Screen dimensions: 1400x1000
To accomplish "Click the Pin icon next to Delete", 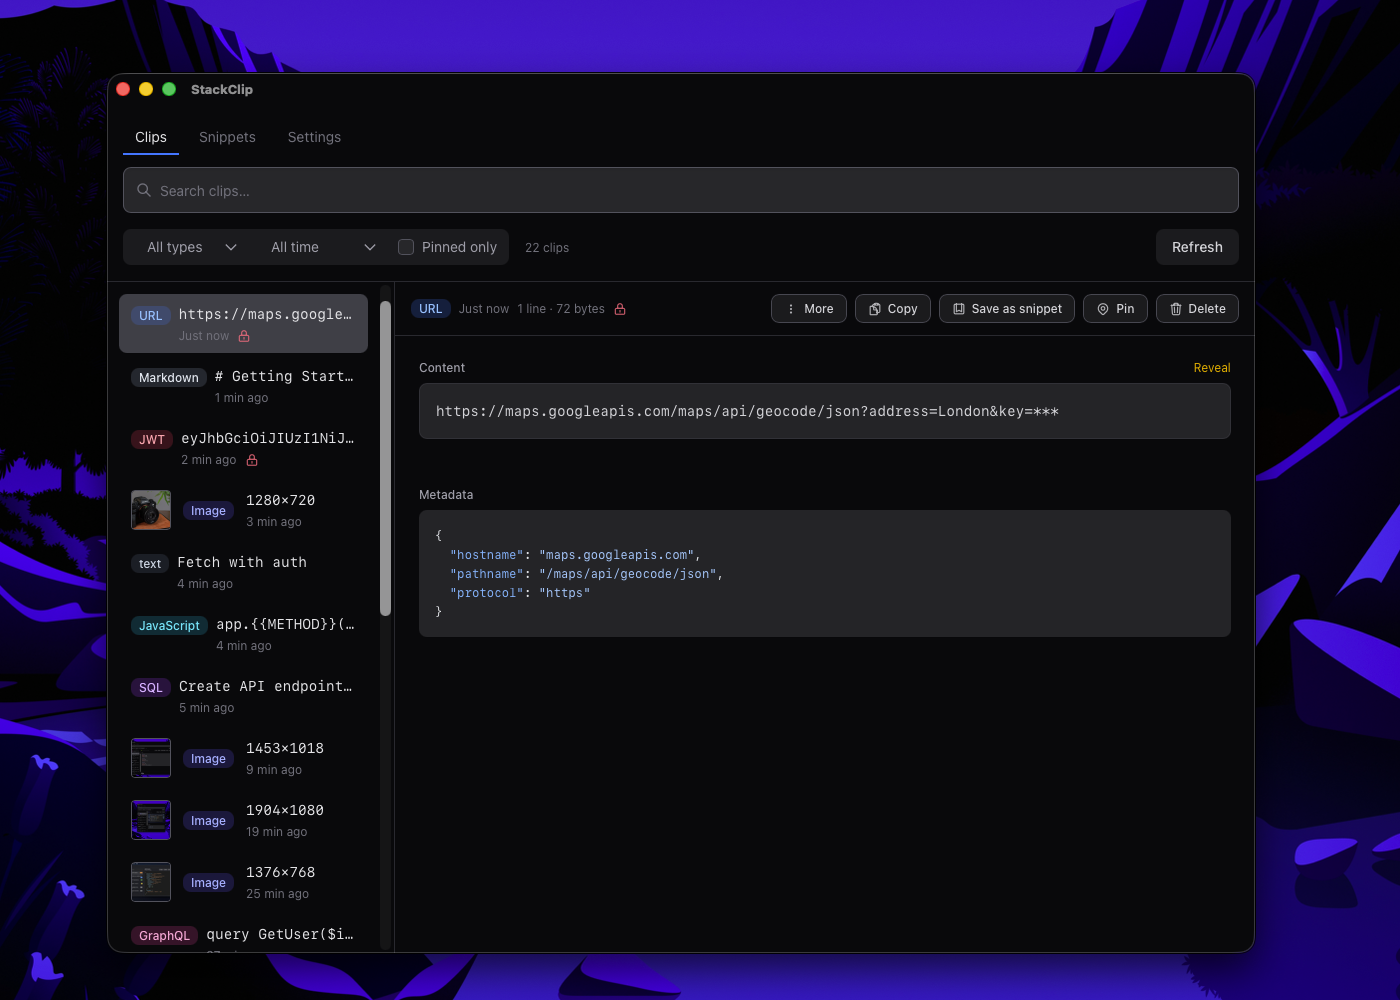I will click(x=1102, y=308).
